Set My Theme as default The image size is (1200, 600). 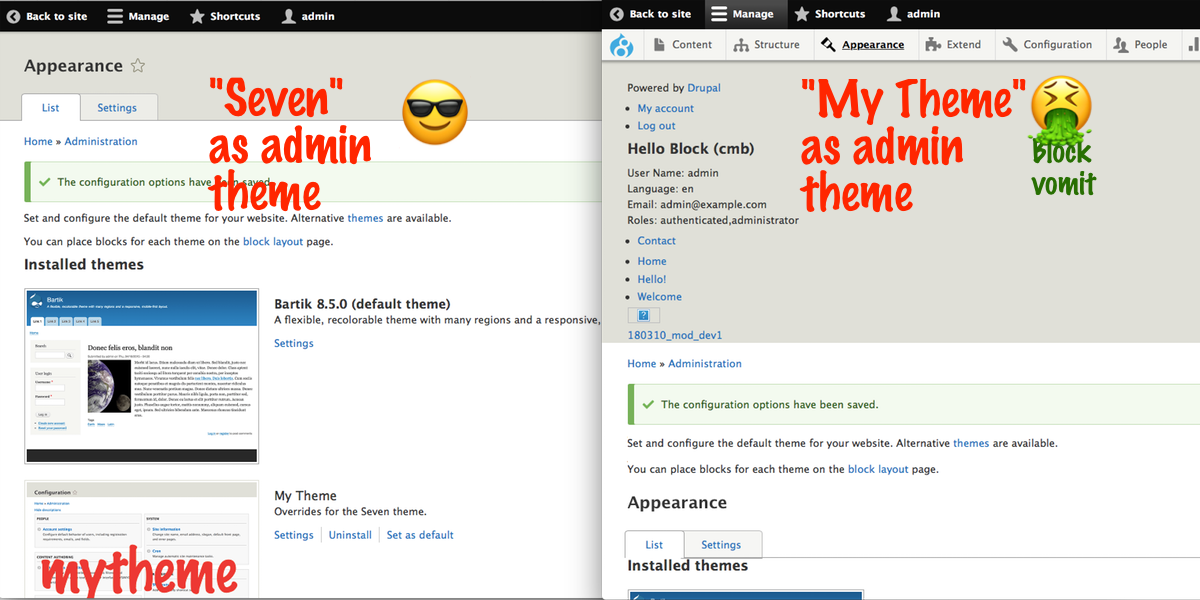(x=420, y=535)
